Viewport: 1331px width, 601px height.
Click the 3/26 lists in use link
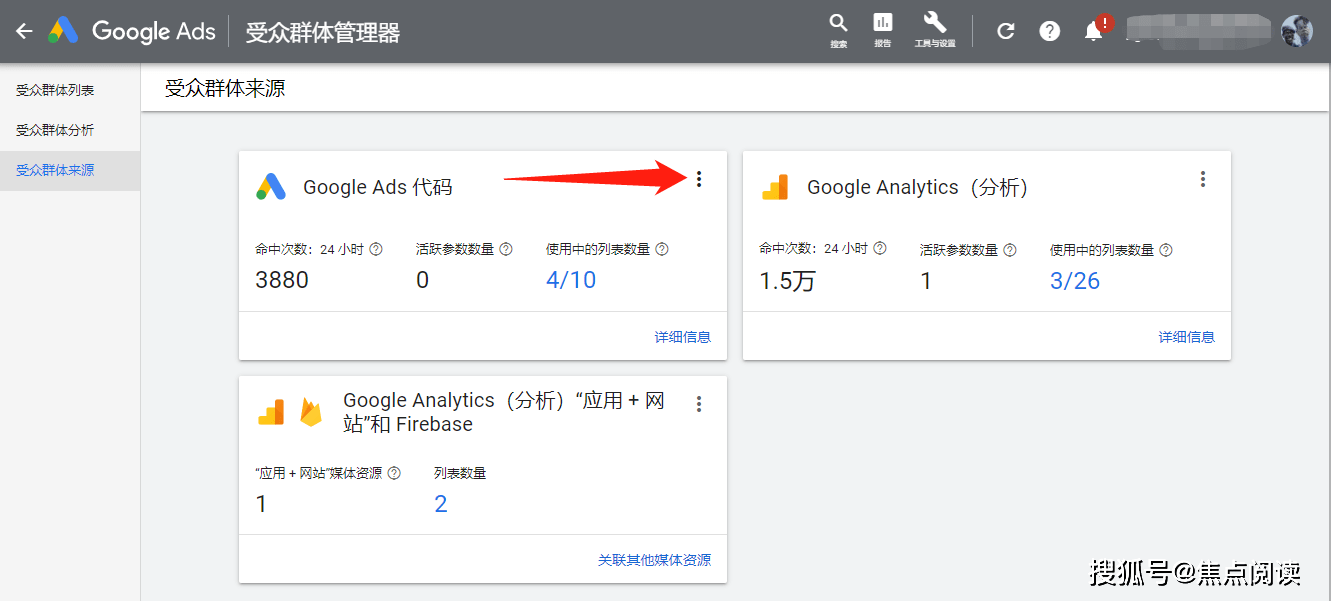coord(1075,281)
